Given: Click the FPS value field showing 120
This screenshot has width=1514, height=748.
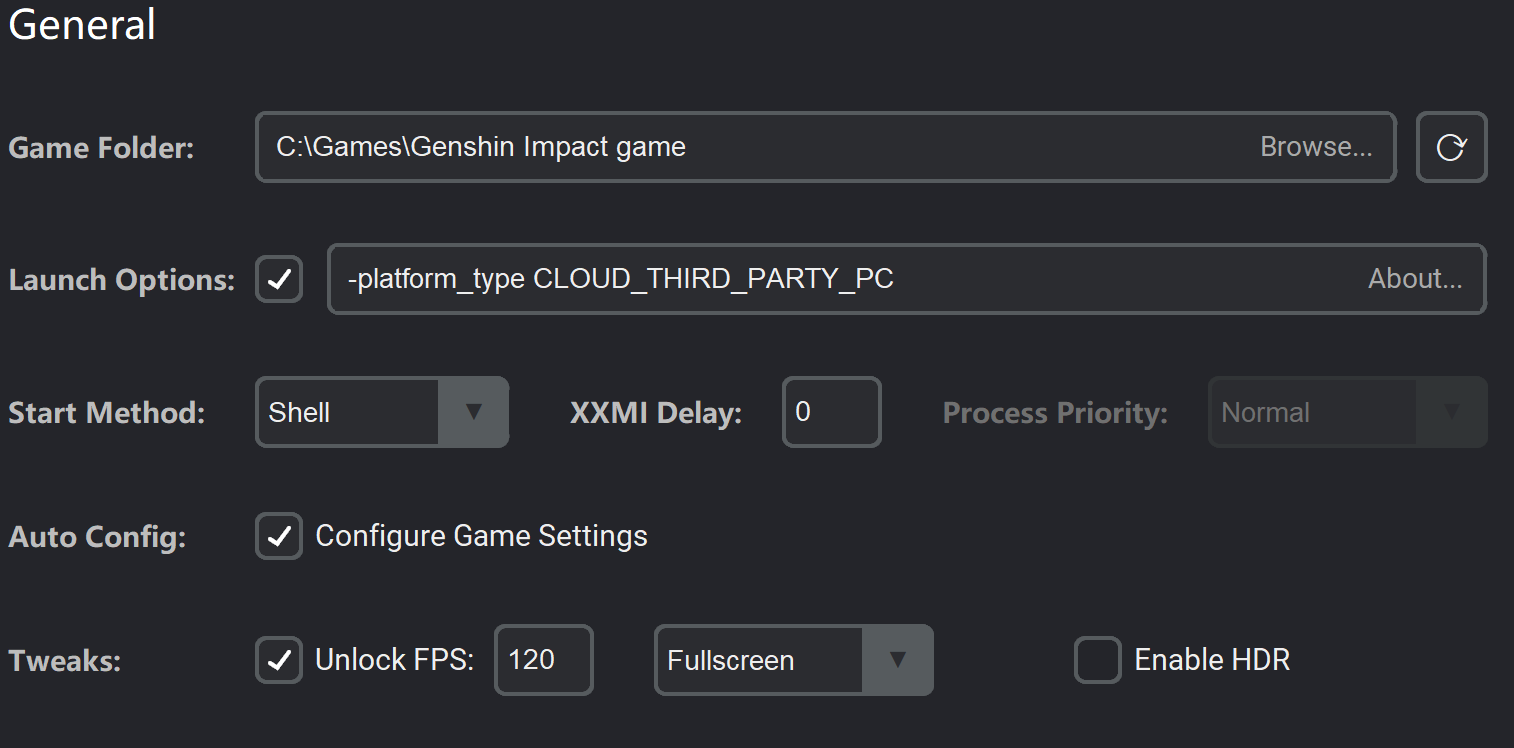Looking at the screenshot, I should [x=543, y=660].
